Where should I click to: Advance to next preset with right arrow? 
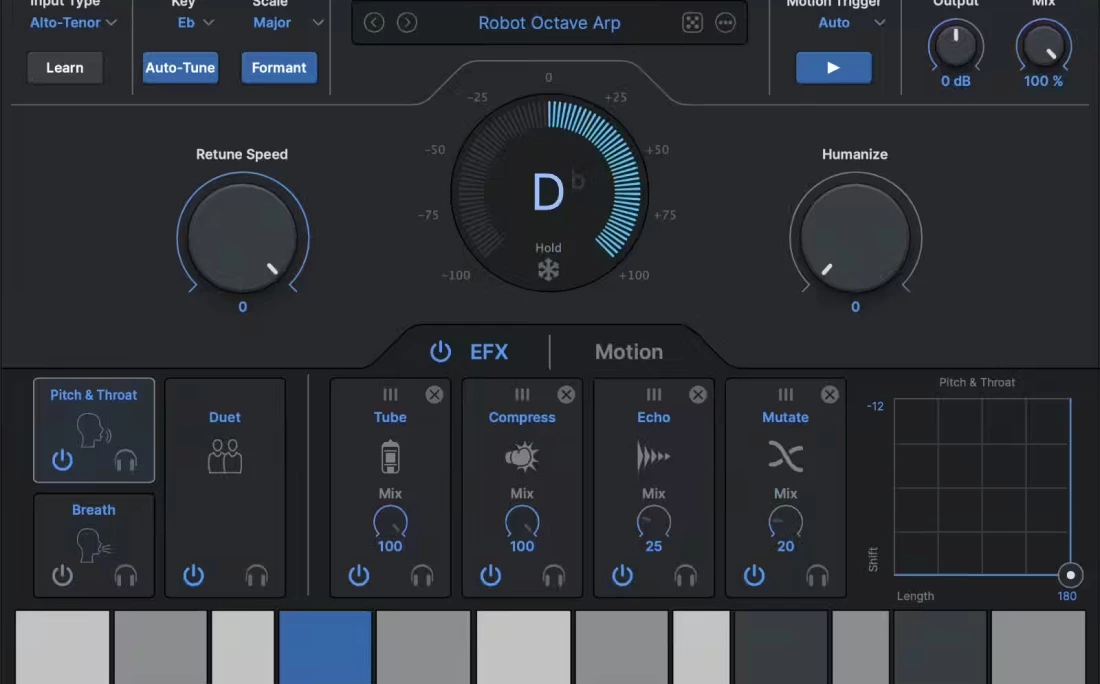[407, 23]
